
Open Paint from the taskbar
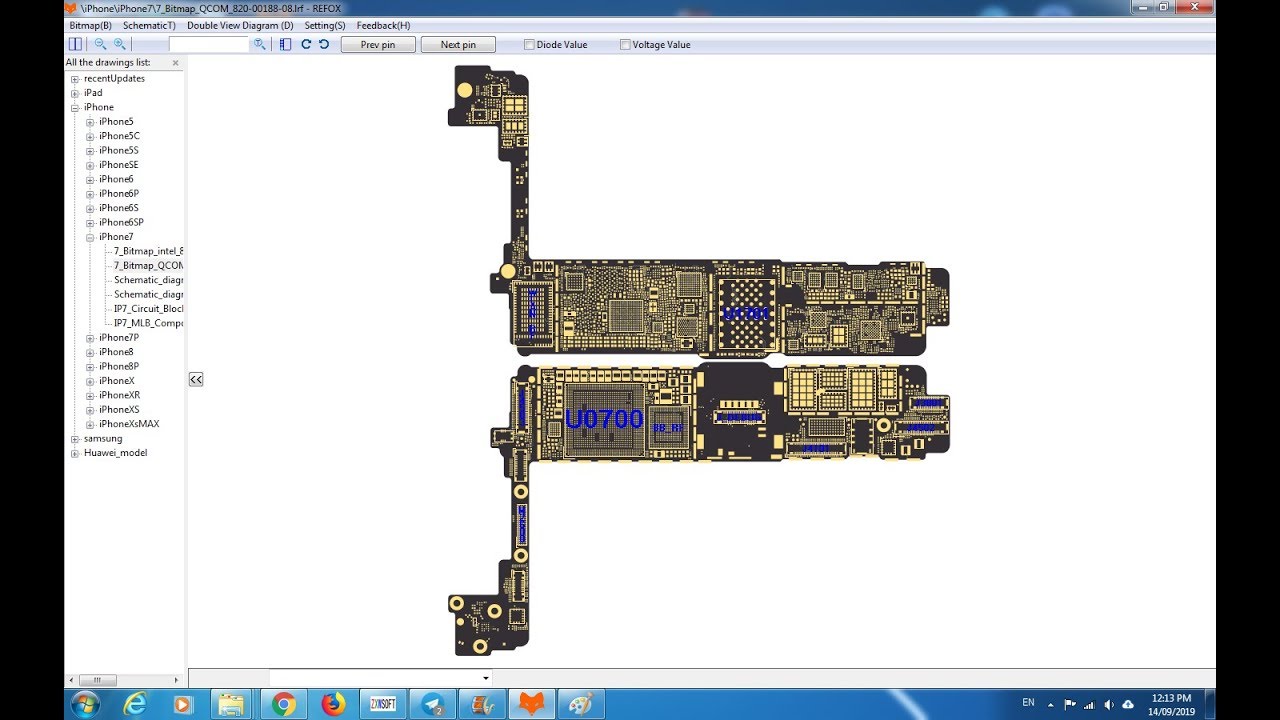[581, 704]
